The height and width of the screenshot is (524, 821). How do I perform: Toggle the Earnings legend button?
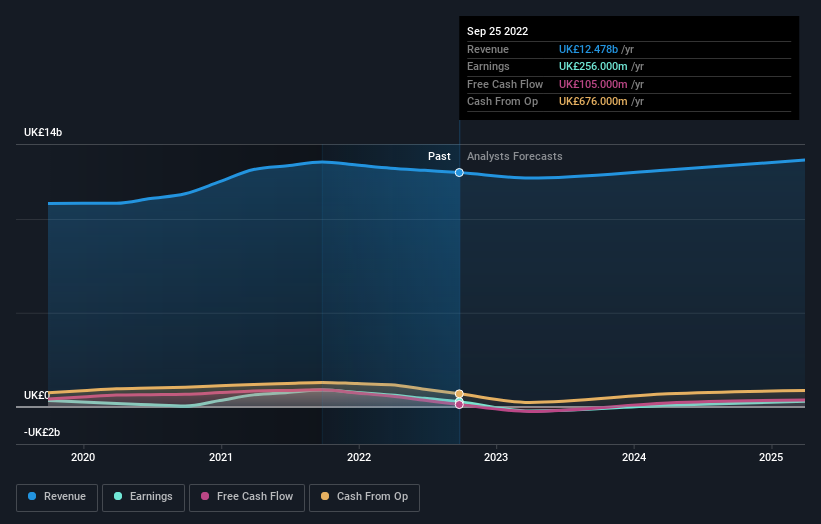143,497
